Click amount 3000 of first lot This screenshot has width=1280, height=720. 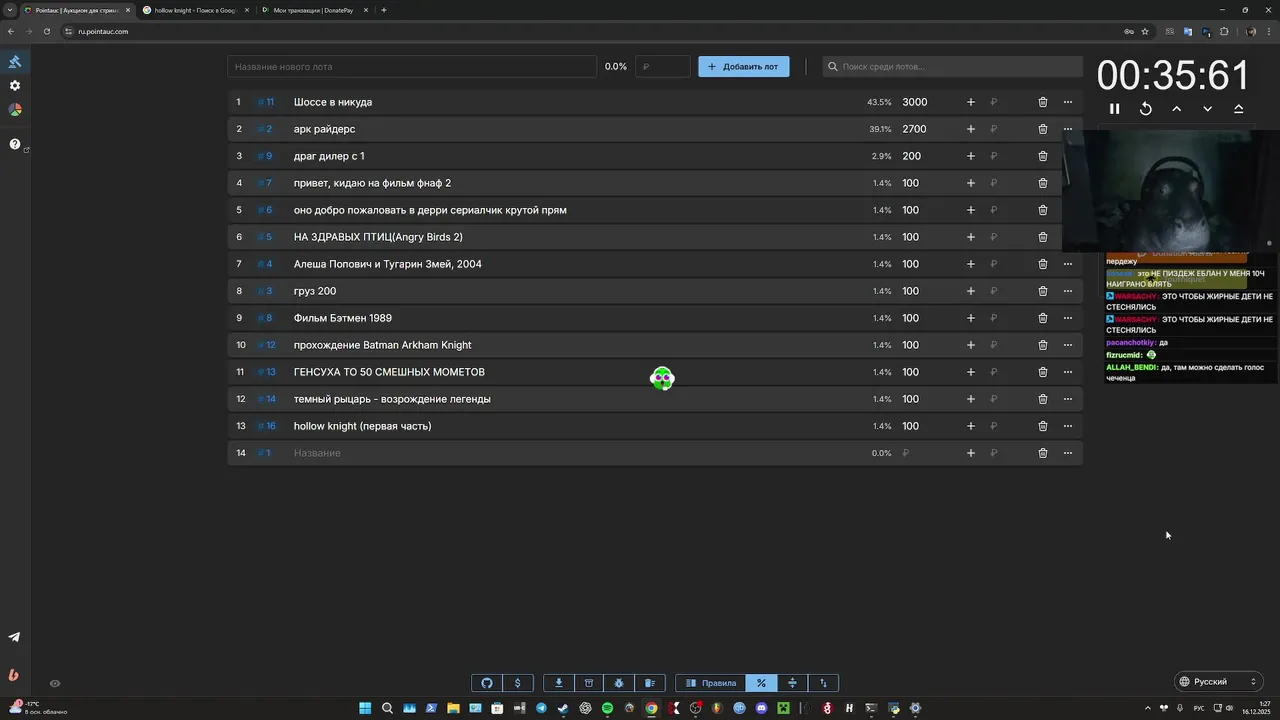click(915, 102)
